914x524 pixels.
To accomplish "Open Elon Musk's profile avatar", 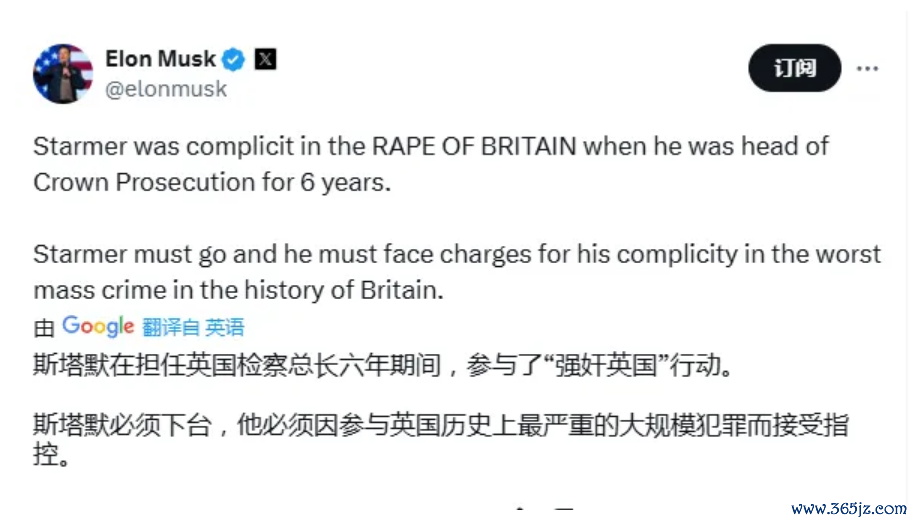I will pyautogui.click(x=63, y=74).
